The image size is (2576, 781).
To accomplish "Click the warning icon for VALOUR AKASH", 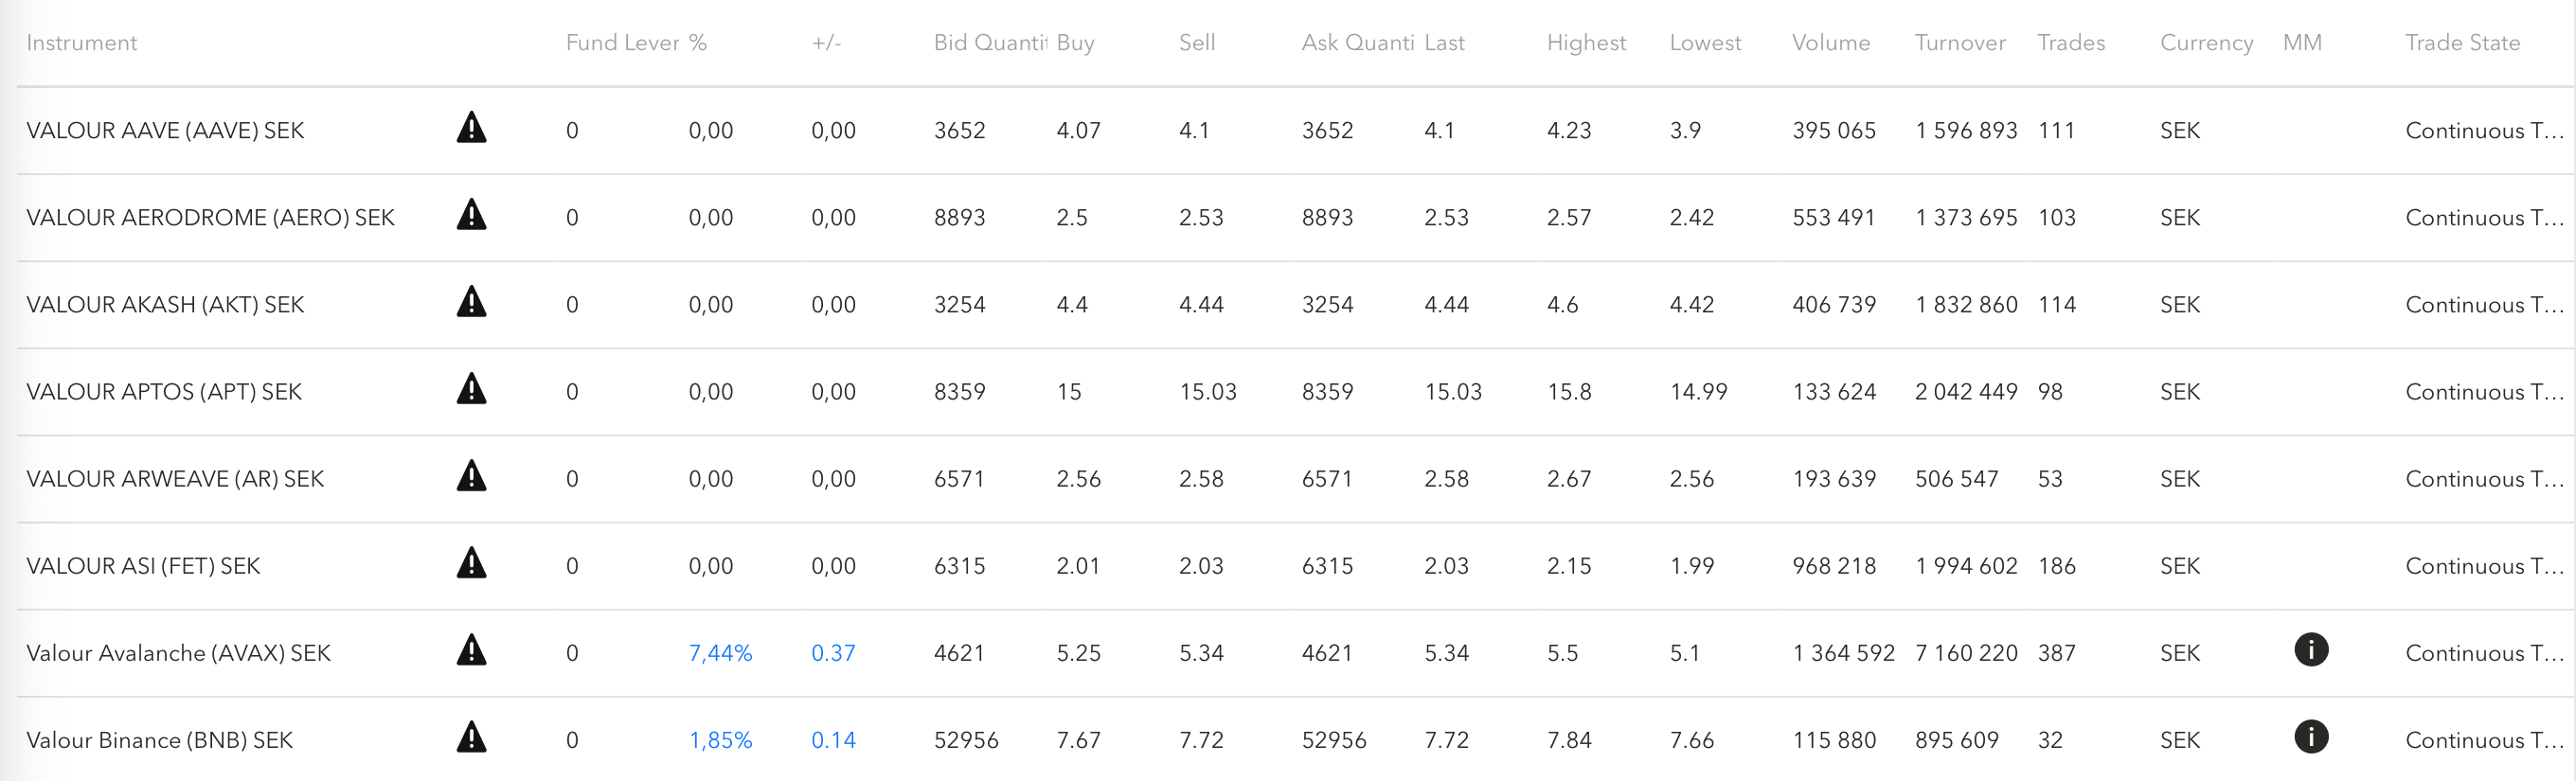I will [471, 303].
